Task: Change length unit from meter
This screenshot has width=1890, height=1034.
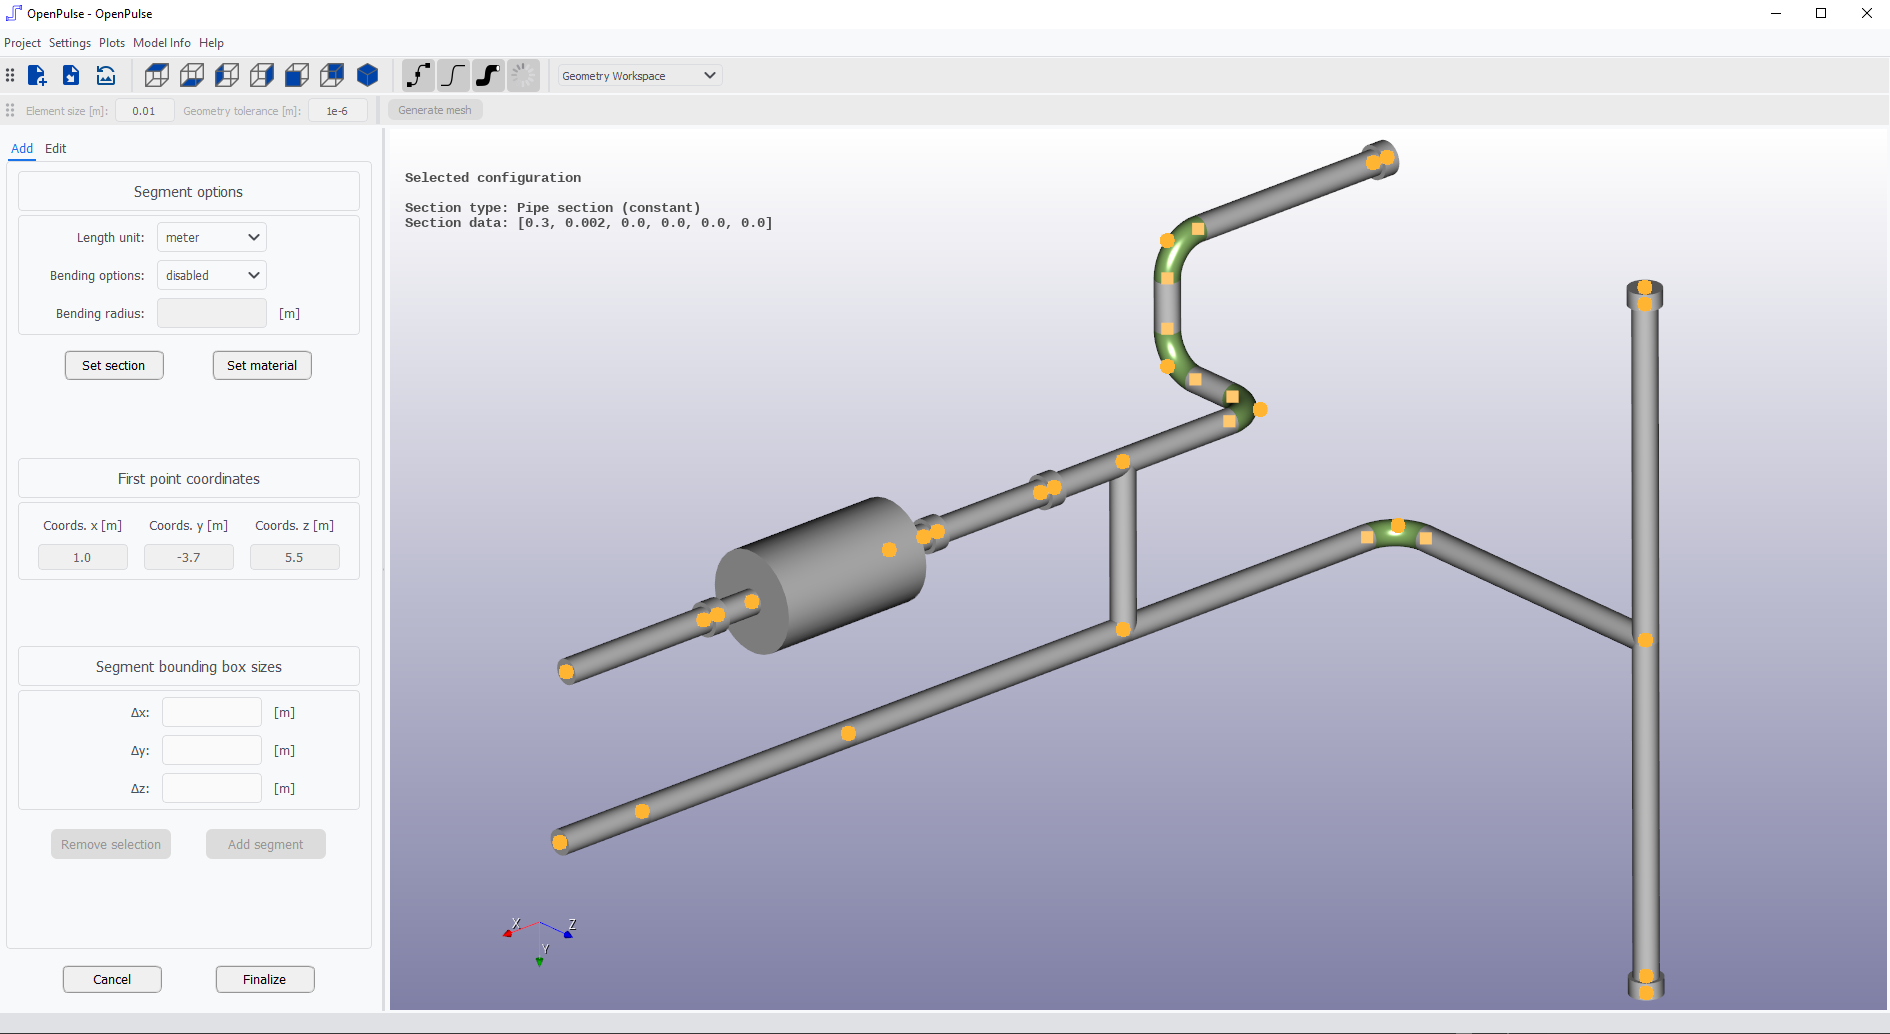Action: (x=210, y=237)
